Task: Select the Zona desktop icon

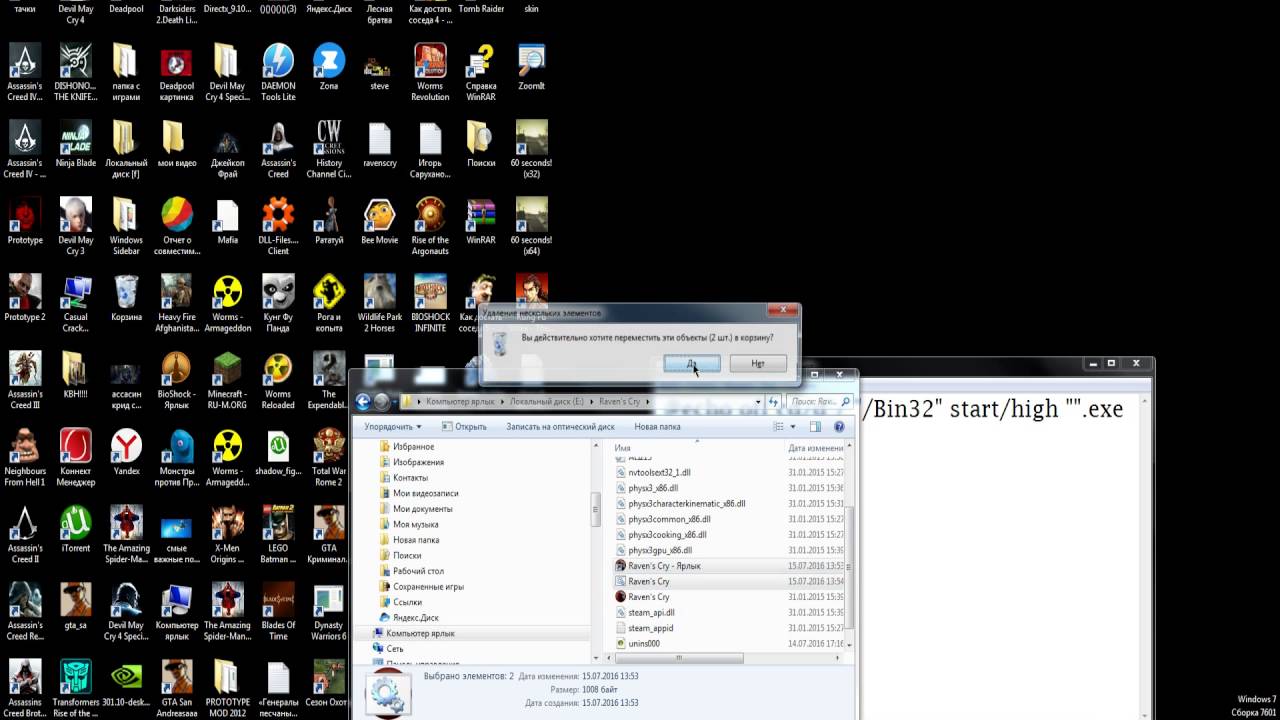Action: (328, 68)
